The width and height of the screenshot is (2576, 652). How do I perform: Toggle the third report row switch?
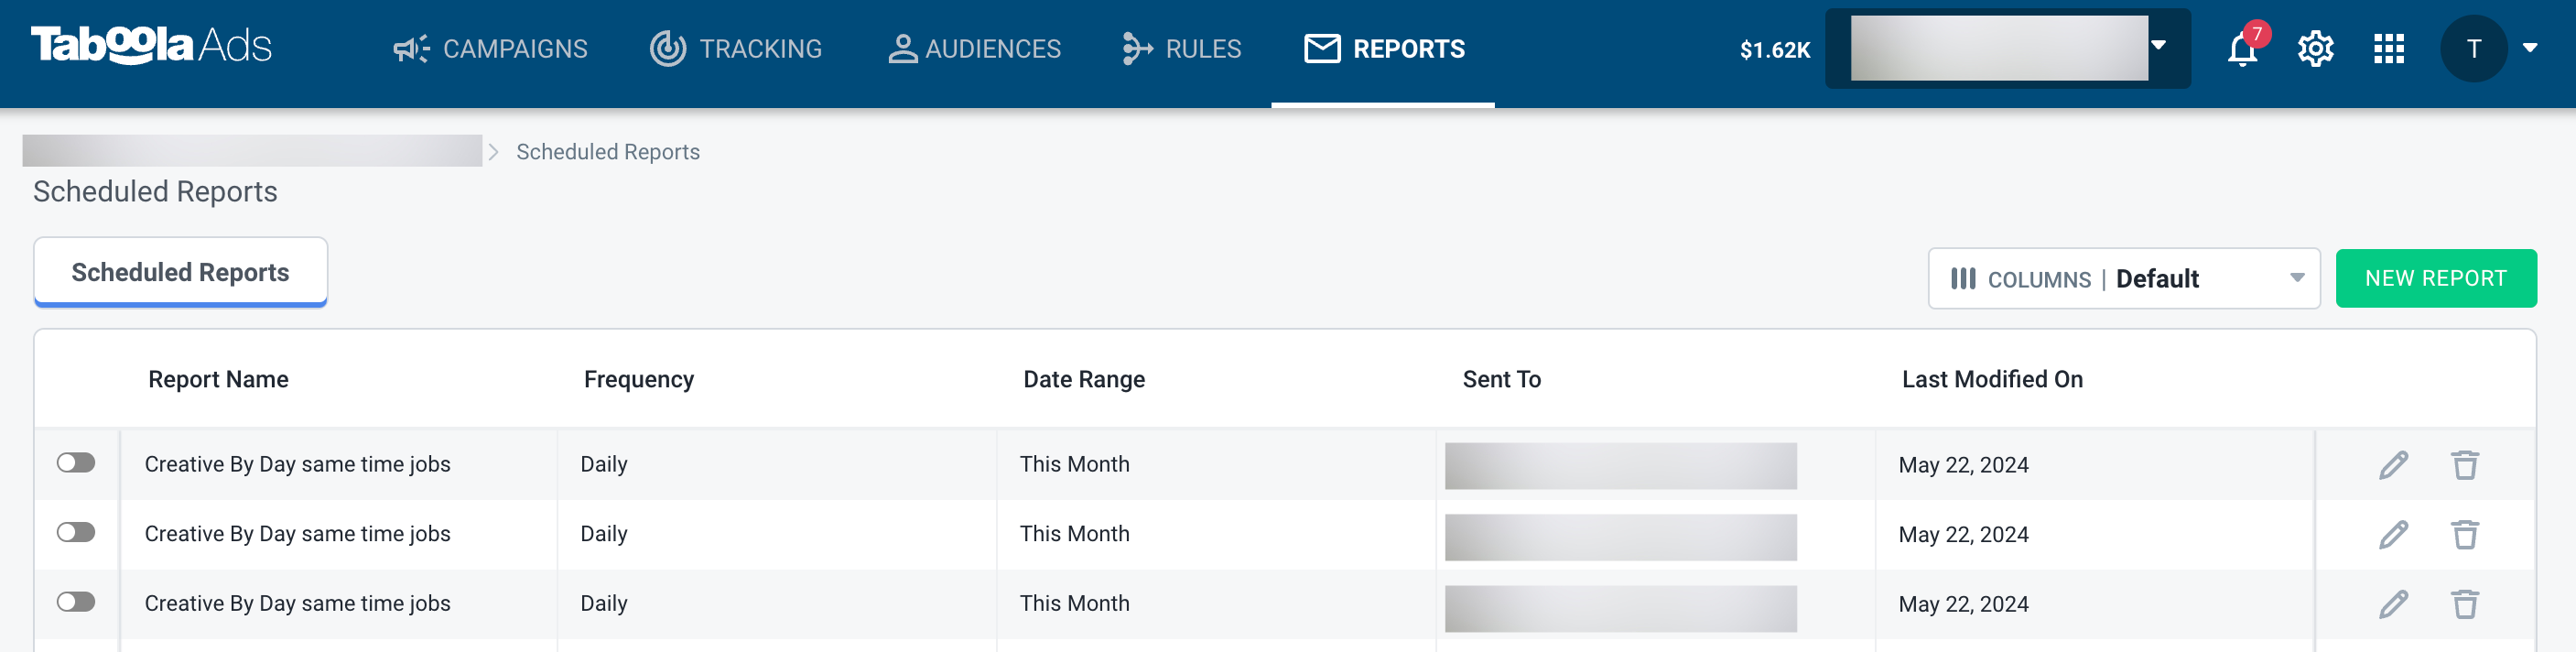pos(76,602)
